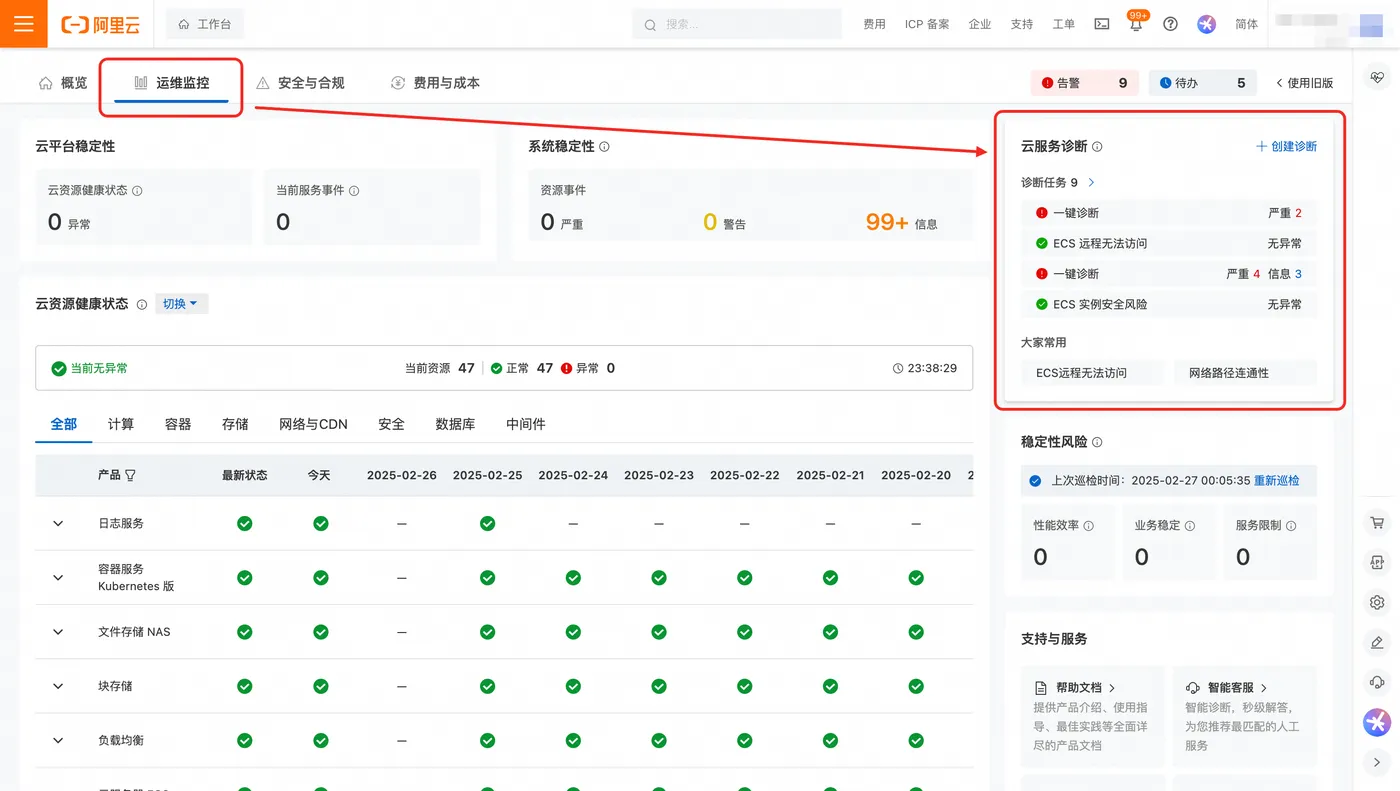Open the settings gear in right sidebar

click(1377, 602)
